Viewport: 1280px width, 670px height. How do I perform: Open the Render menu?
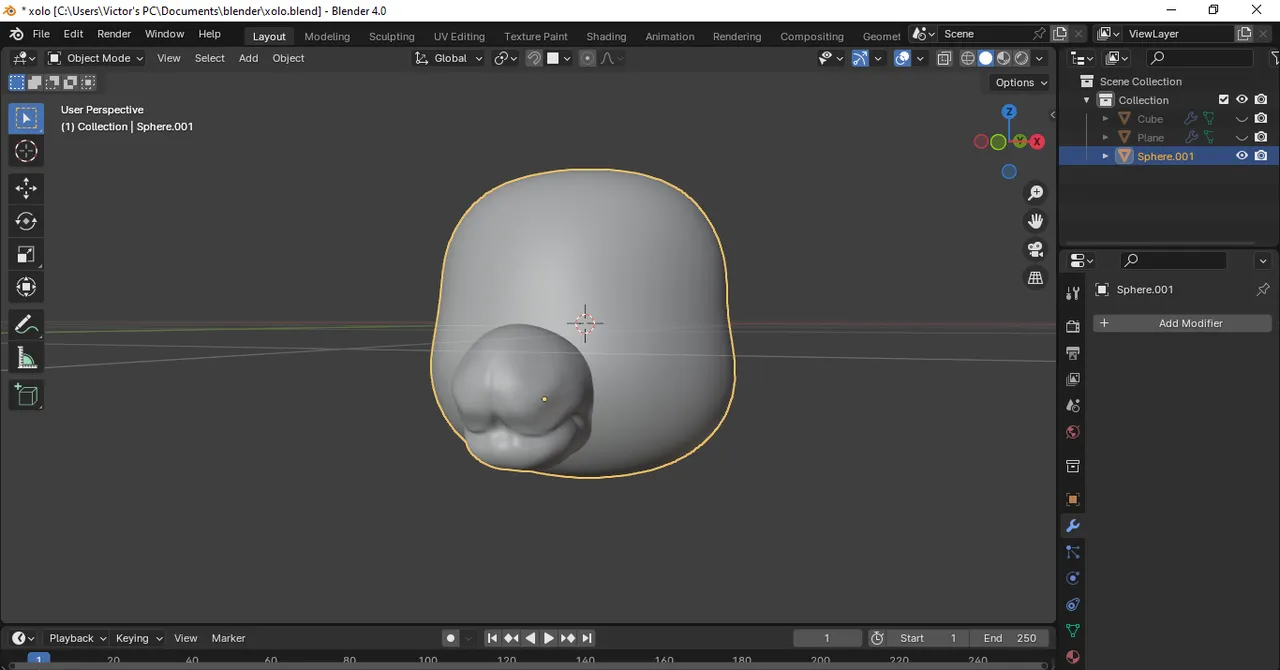pos(114,34)
